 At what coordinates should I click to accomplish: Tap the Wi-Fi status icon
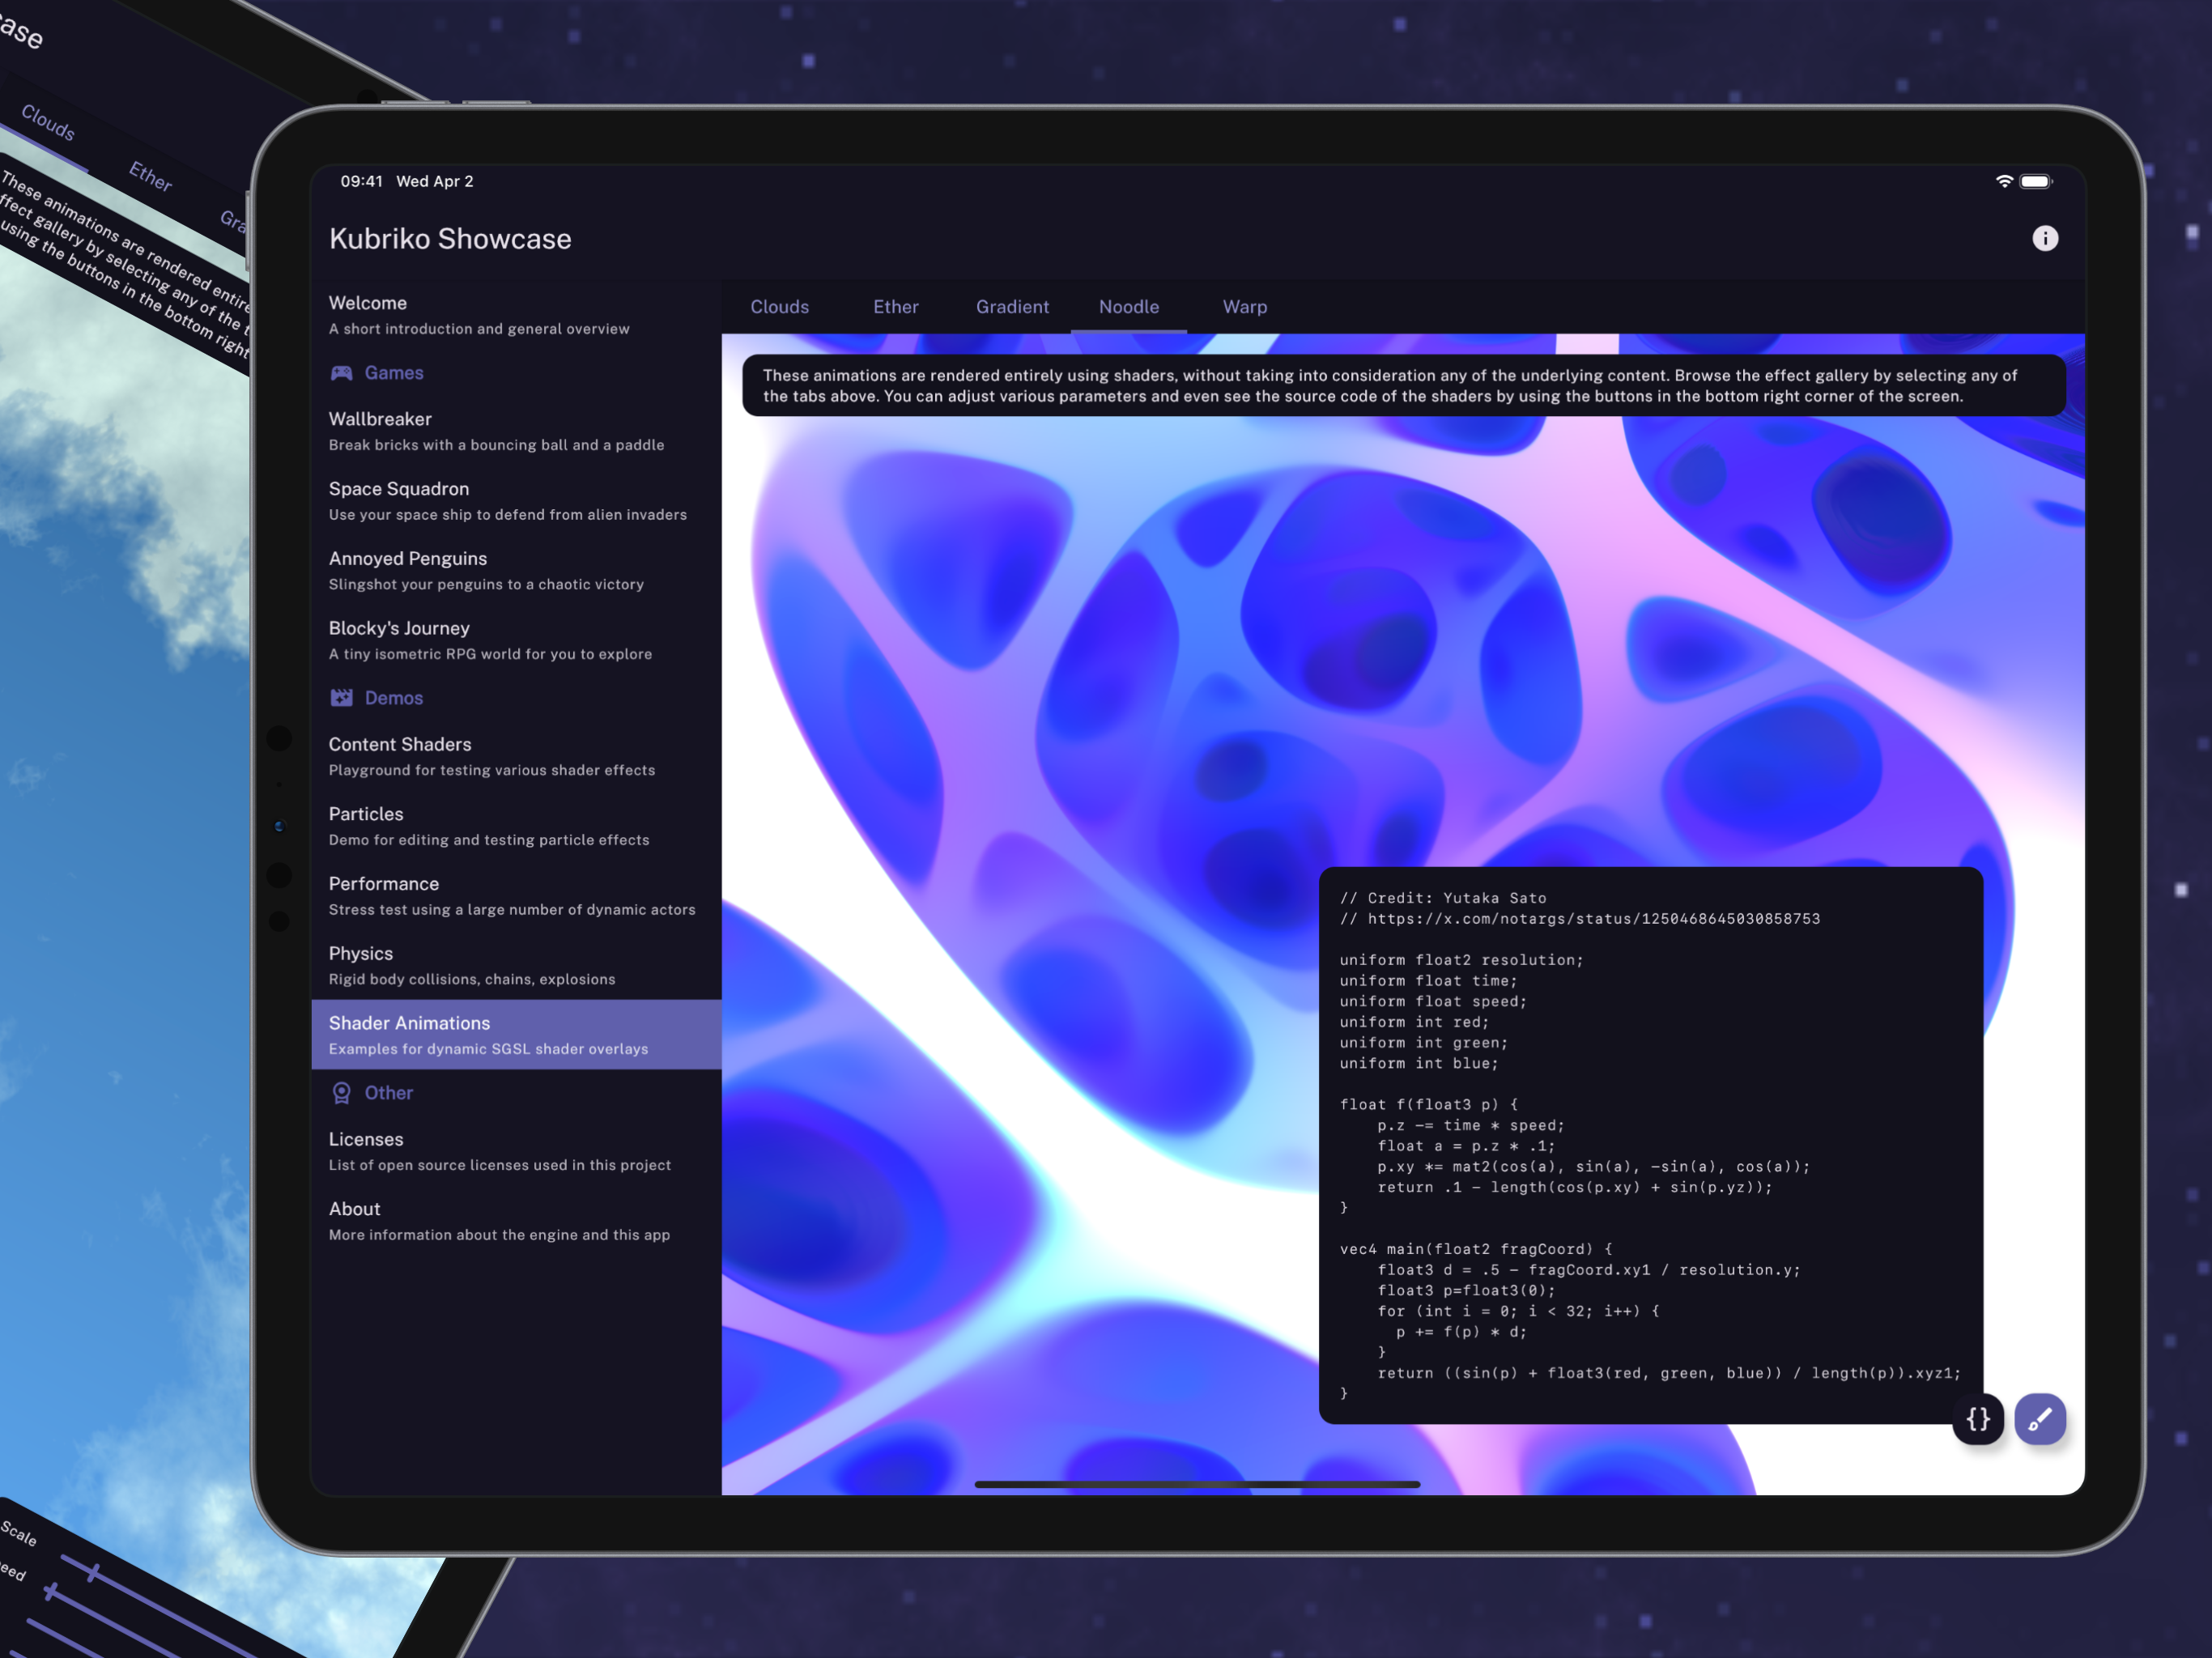pos(2003,181)
